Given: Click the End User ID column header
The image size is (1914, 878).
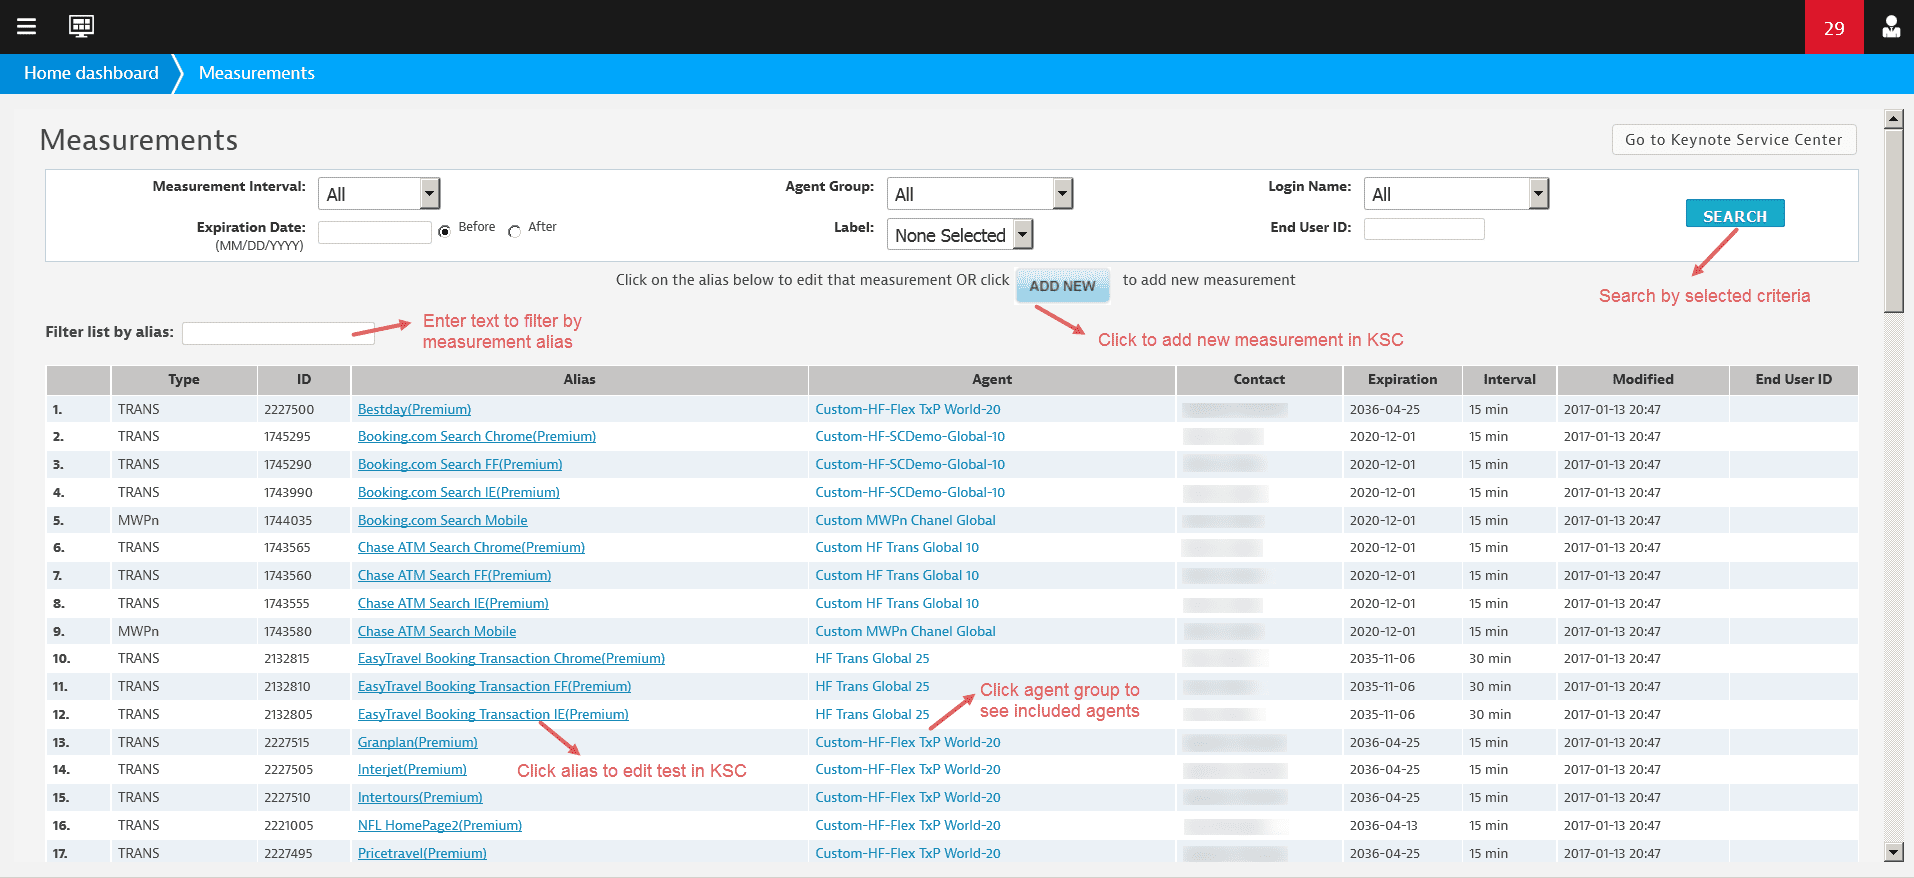Looking at the screenshot, I should point(1794,379).
